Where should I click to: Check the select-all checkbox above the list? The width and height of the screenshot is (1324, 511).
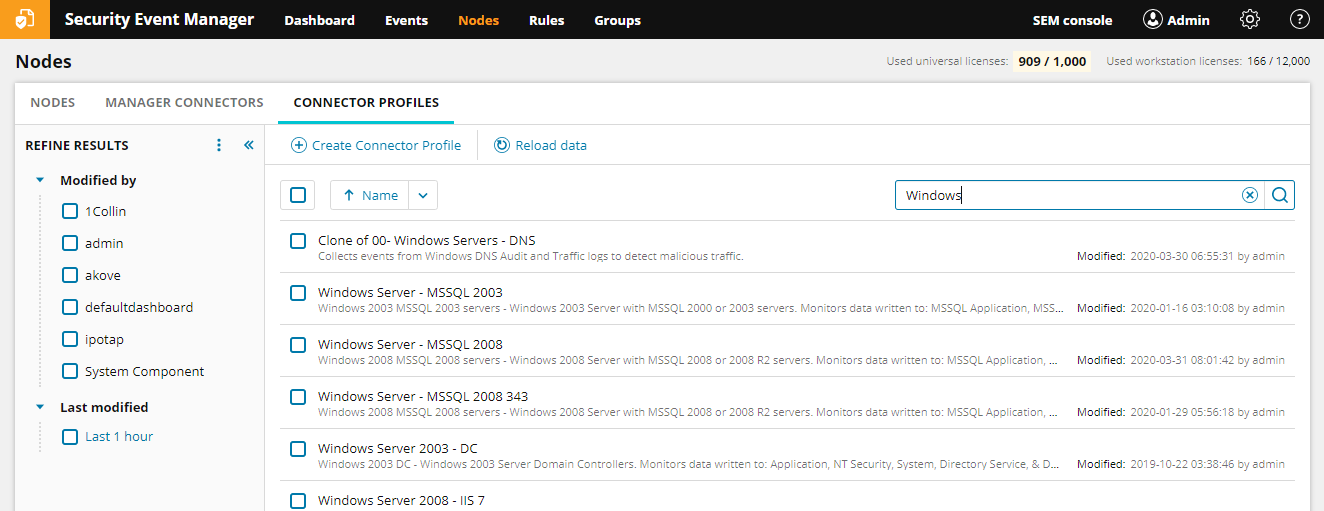[298, 195]
